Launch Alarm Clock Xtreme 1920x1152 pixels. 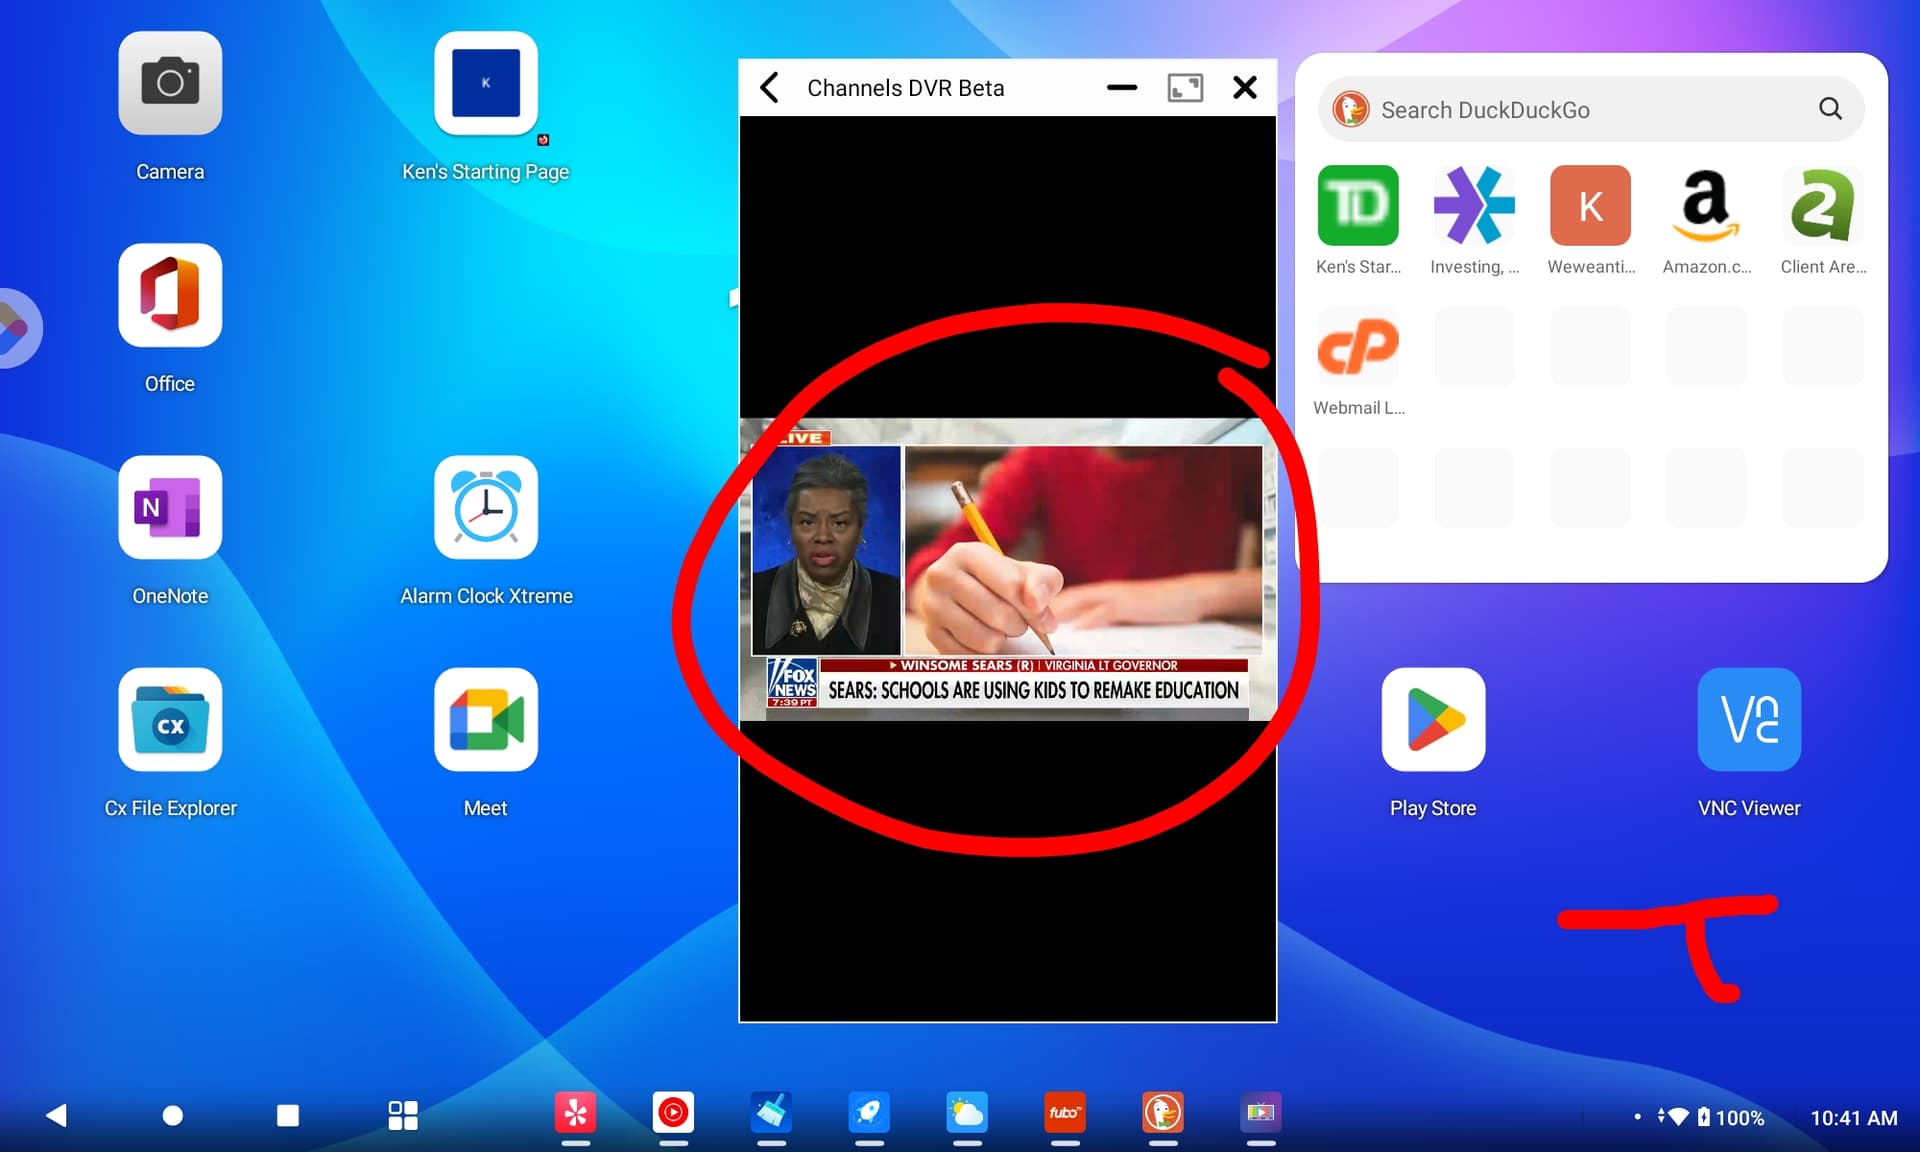point(486,508)
